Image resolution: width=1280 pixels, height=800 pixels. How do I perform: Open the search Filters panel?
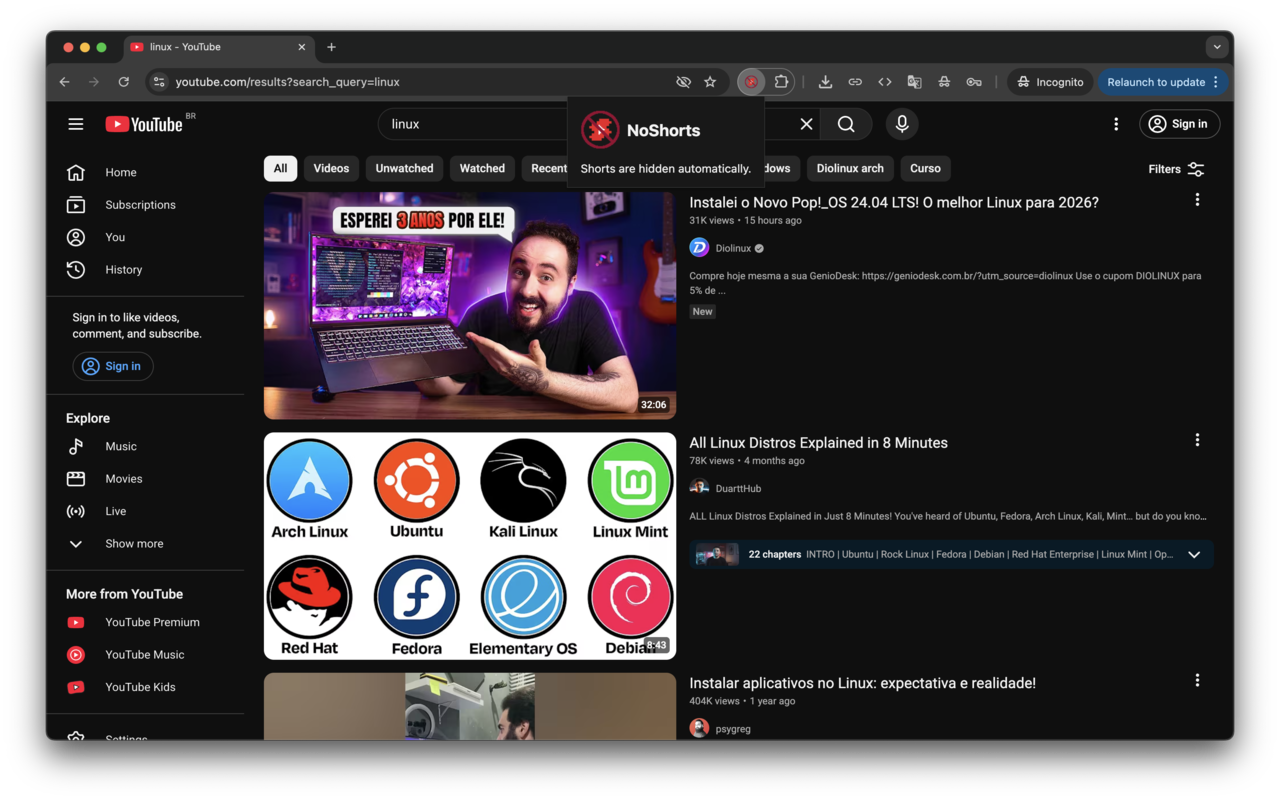pos(1176,169)
